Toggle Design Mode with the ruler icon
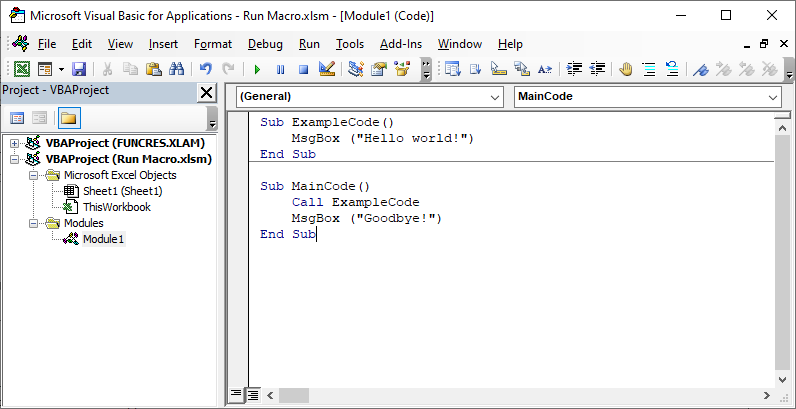The width and height of the screenshot is (796, 409). [327, 69]
